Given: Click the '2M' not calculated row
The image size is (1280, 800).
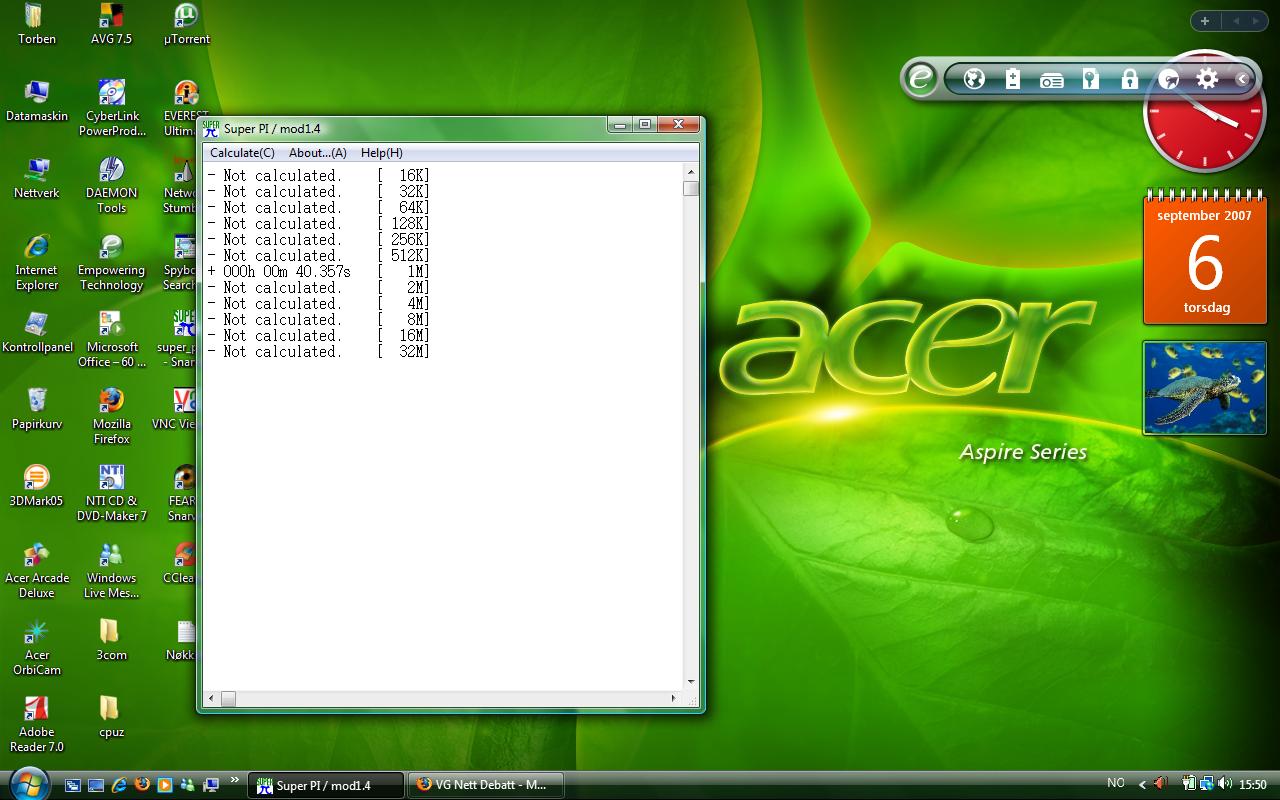Looking at the screenshot, I should [x=319, y=288].
